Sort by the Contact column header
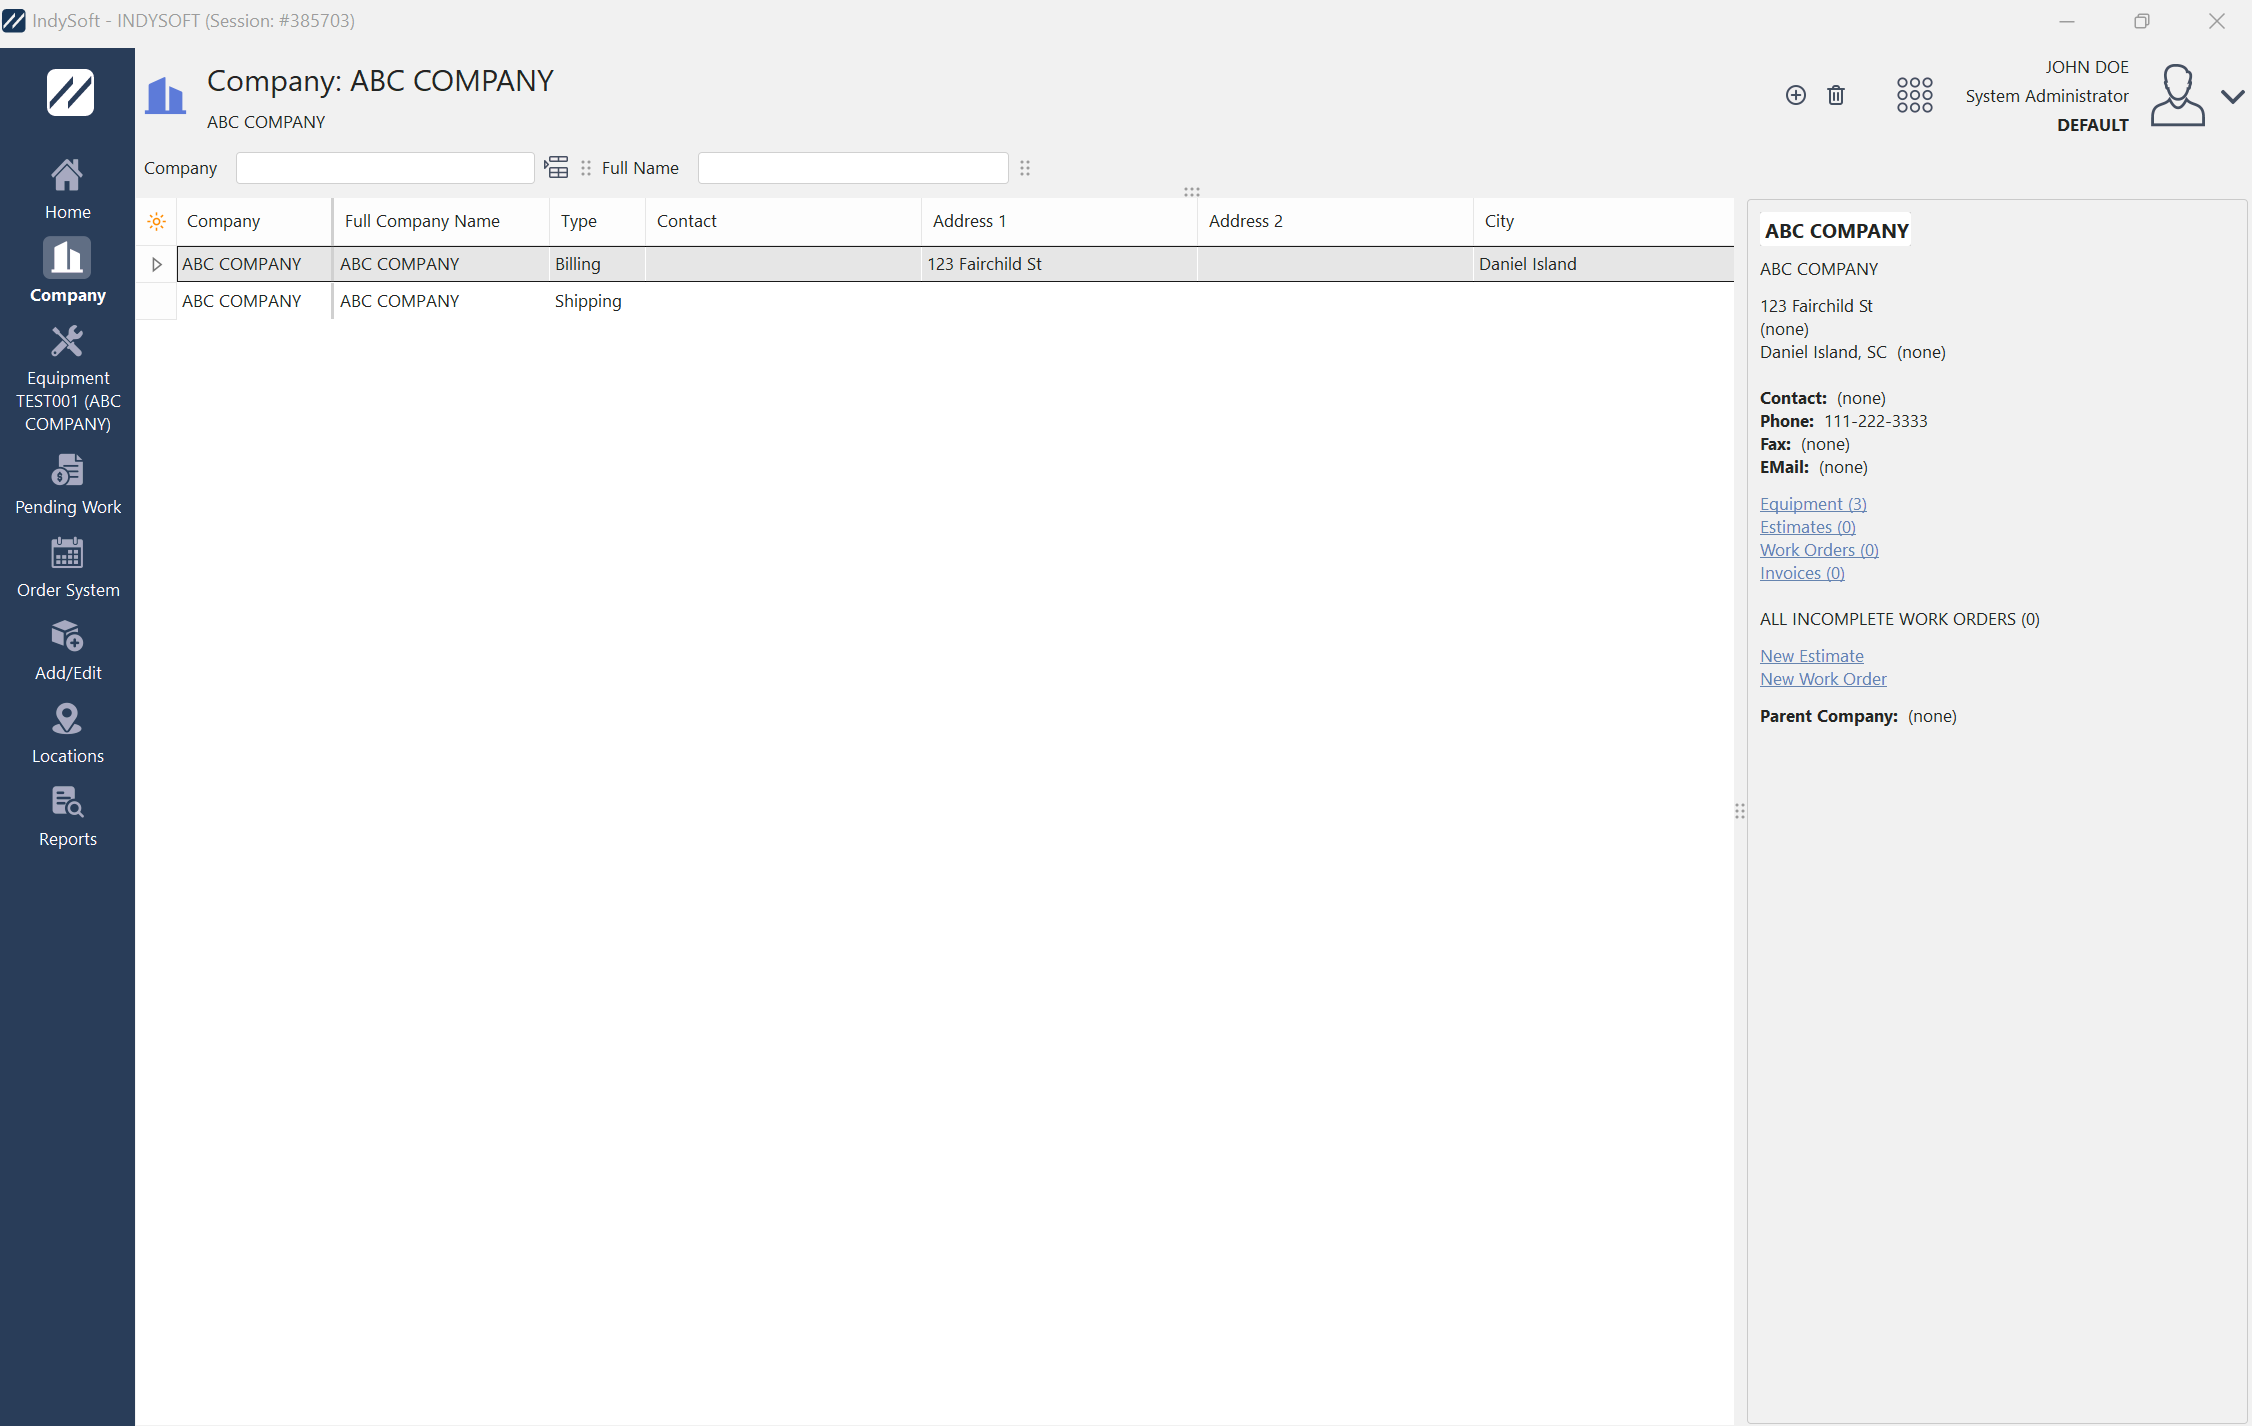The image size is (2252, 1426). point(784,221)
